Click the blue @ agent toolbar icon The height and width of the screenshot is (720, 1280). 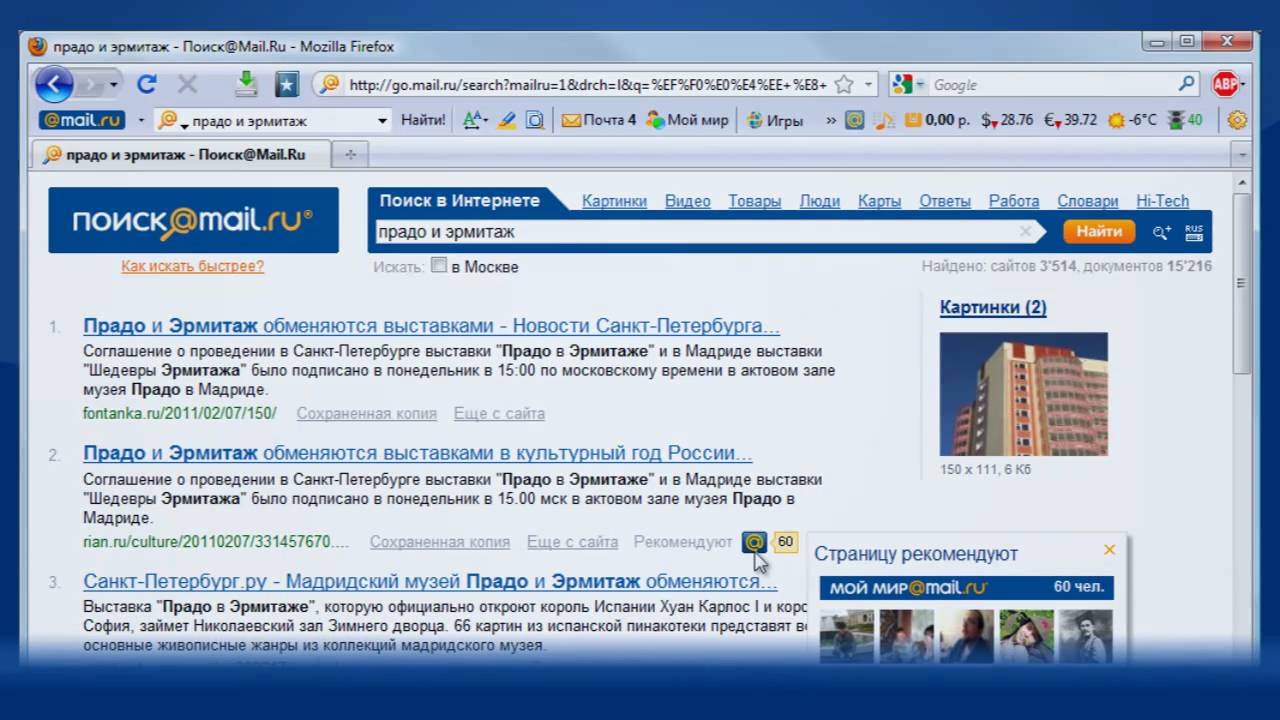(855, 120)
